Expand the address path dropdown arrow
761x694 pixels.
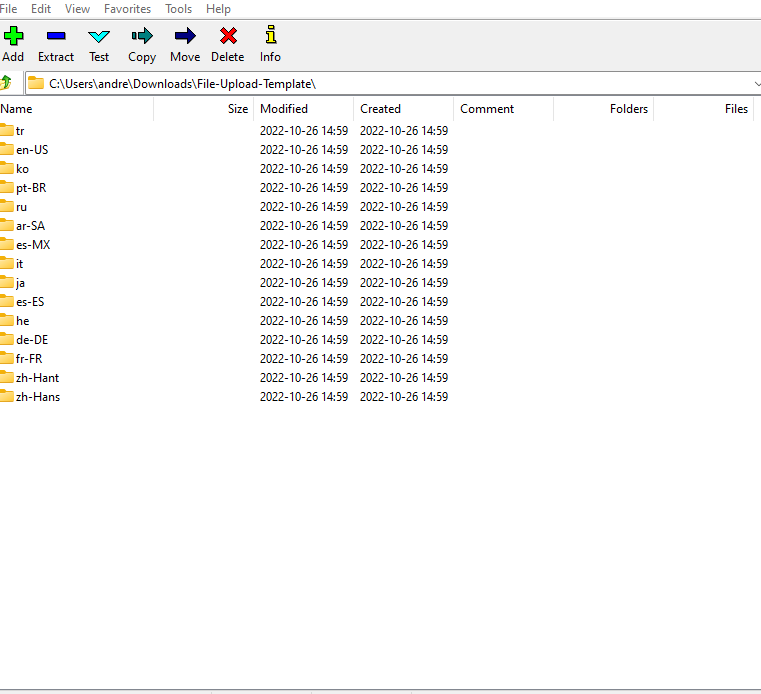point(755,84)
